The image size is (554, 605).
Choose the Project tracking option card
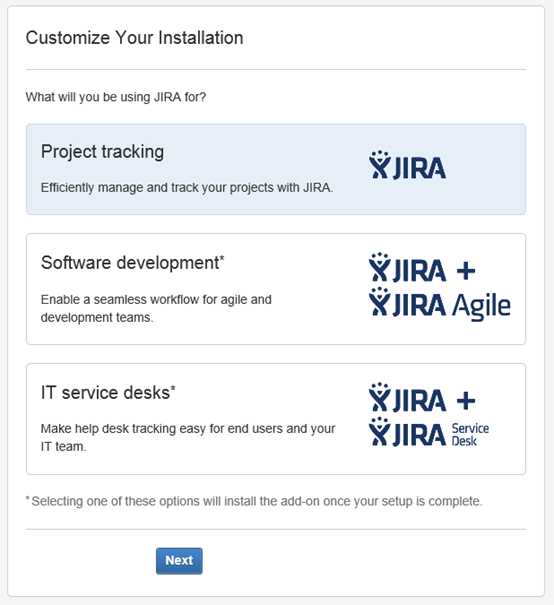(x=276, y=169)
